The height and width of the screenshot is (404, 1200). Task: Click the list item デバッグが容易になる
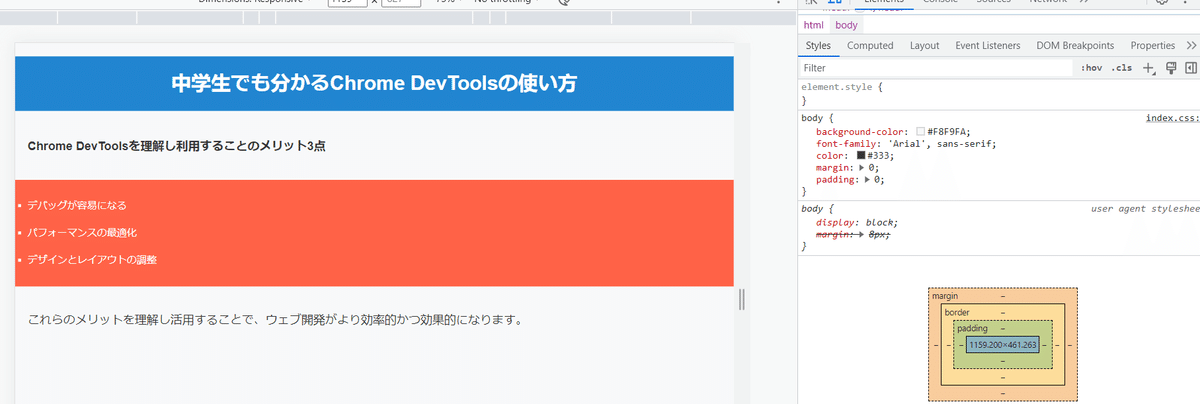(x=77, y=205)
